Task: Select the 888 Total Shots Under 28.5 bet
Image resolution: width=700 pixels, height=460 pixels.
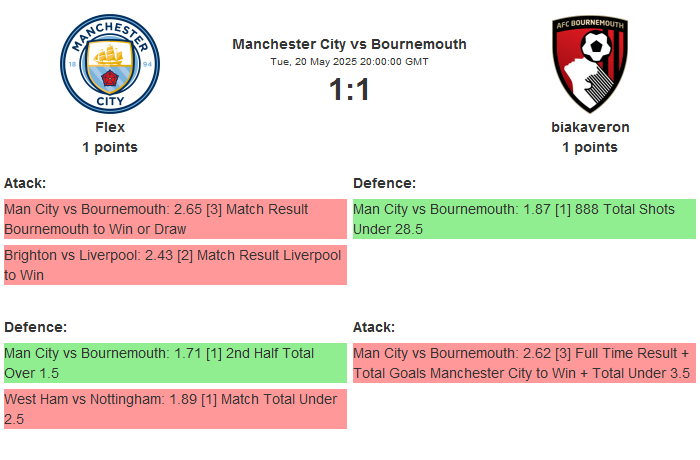Action: [524, 219]
